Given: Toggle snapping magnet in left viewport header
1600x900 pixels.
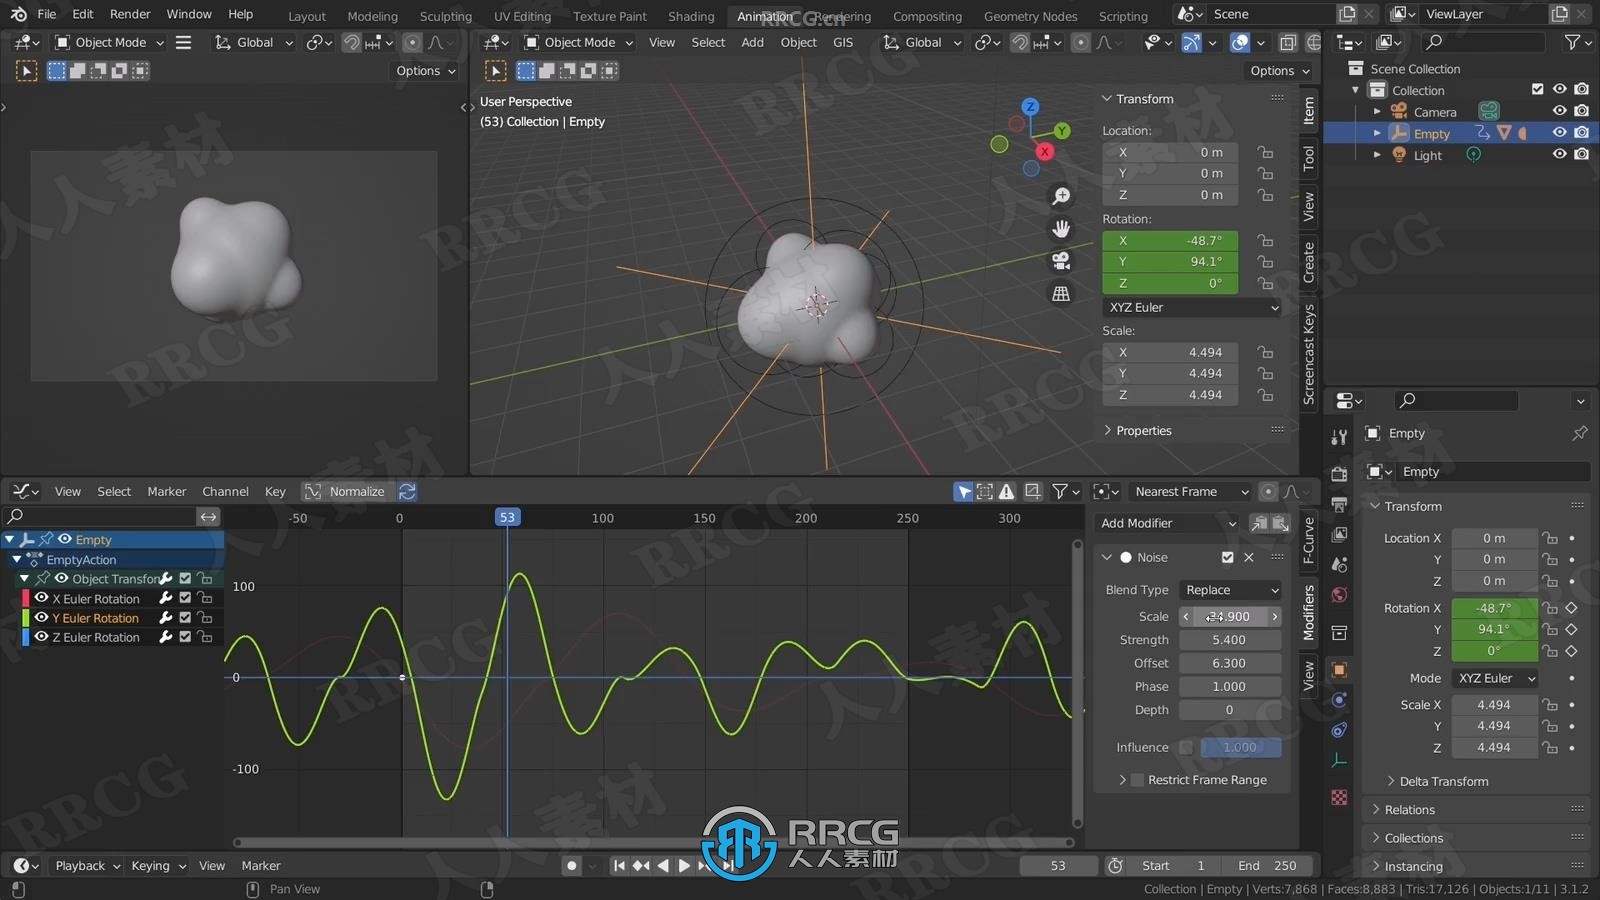Looking at the screenshot, I should coord(351,42).
